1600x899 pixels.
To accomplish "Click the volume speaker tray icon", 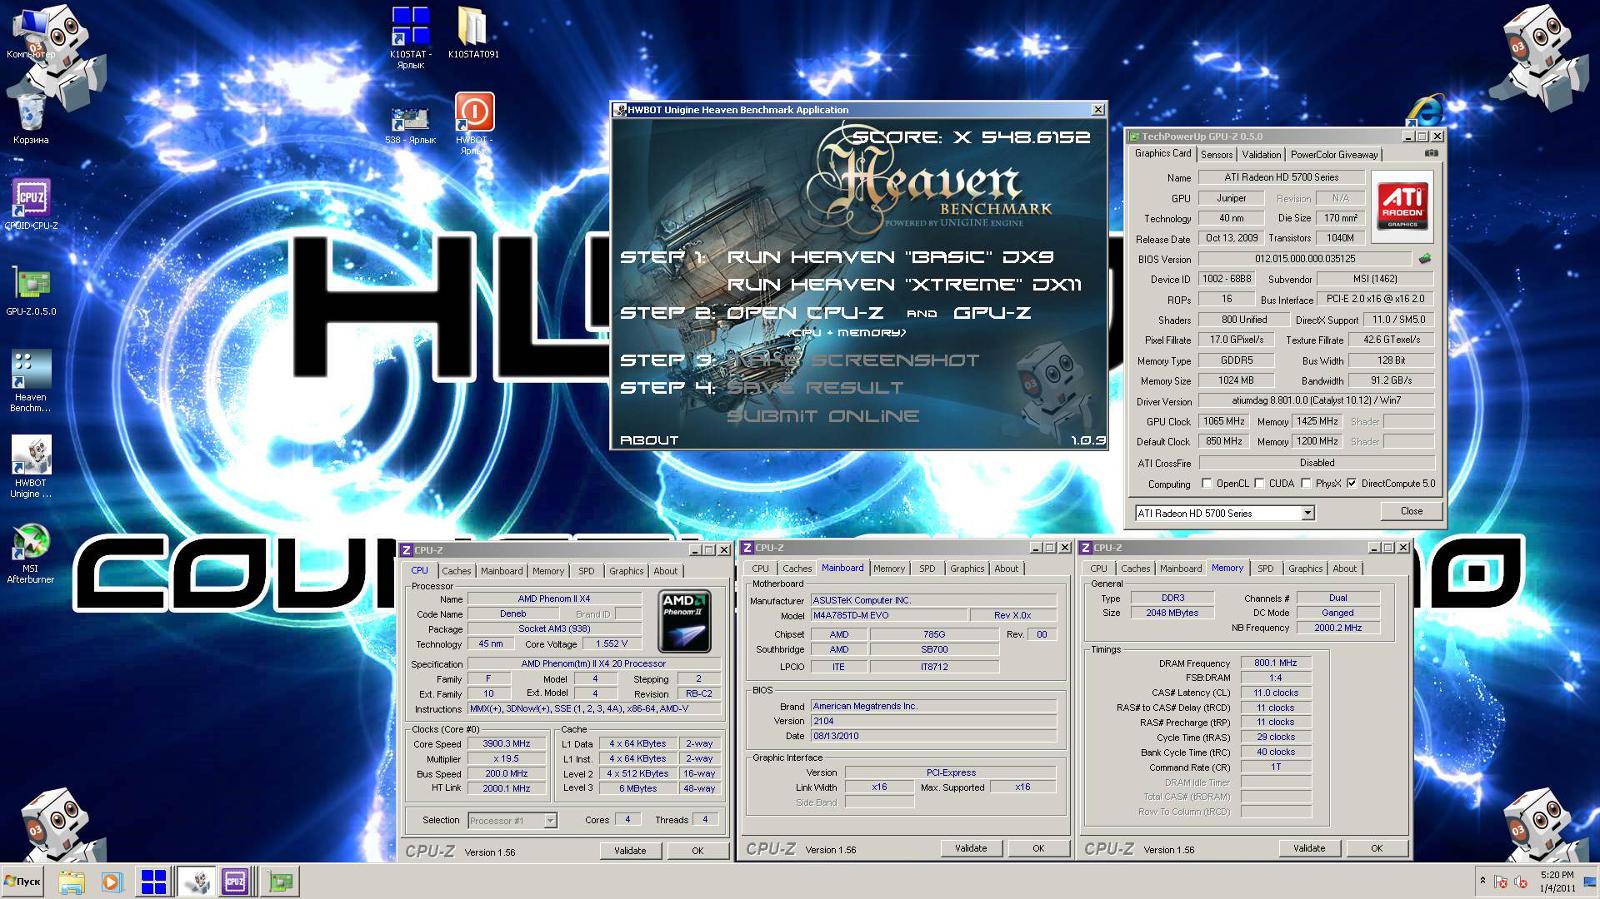I will coord(1521,881).
